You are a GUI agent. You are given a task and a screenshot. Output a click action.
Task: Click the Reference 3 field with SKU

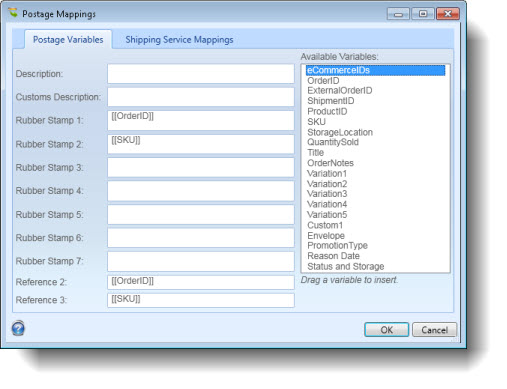coord(201,300)
